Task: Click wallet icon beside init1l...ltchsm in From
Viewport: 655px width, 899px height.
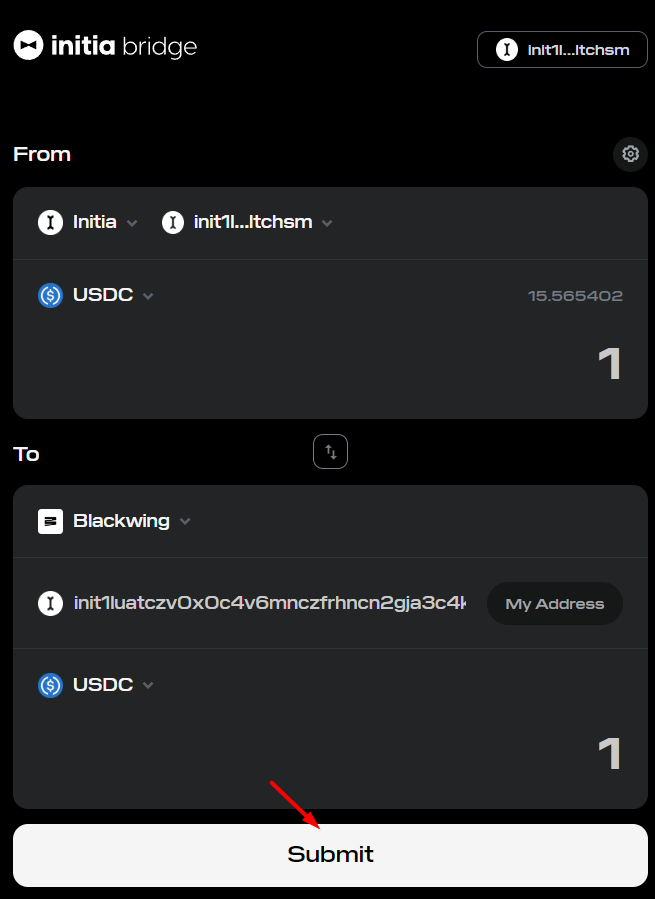Action: (x=173, y=222)
